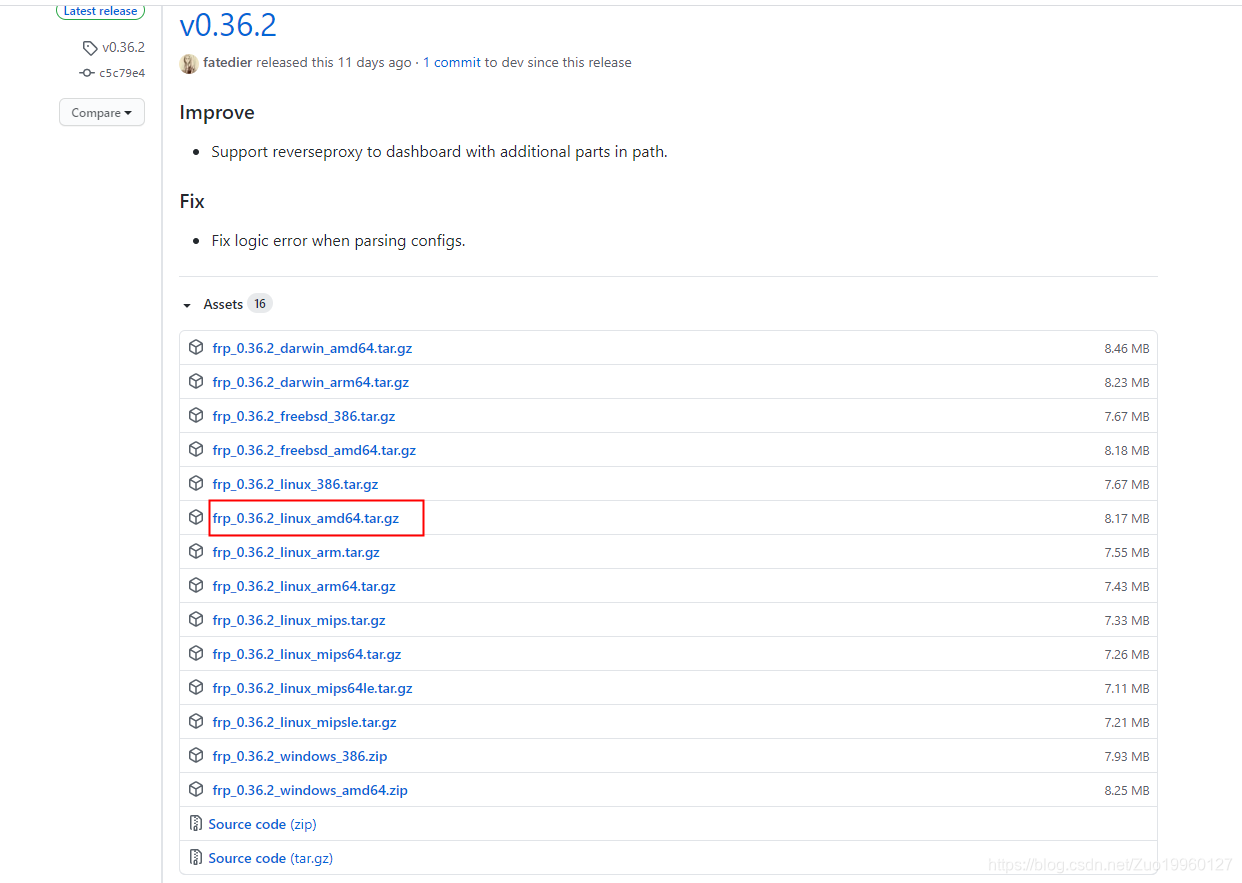Click the tag icon next to v0.36.2
1242x883 pixels.
(x=90, y=47)
